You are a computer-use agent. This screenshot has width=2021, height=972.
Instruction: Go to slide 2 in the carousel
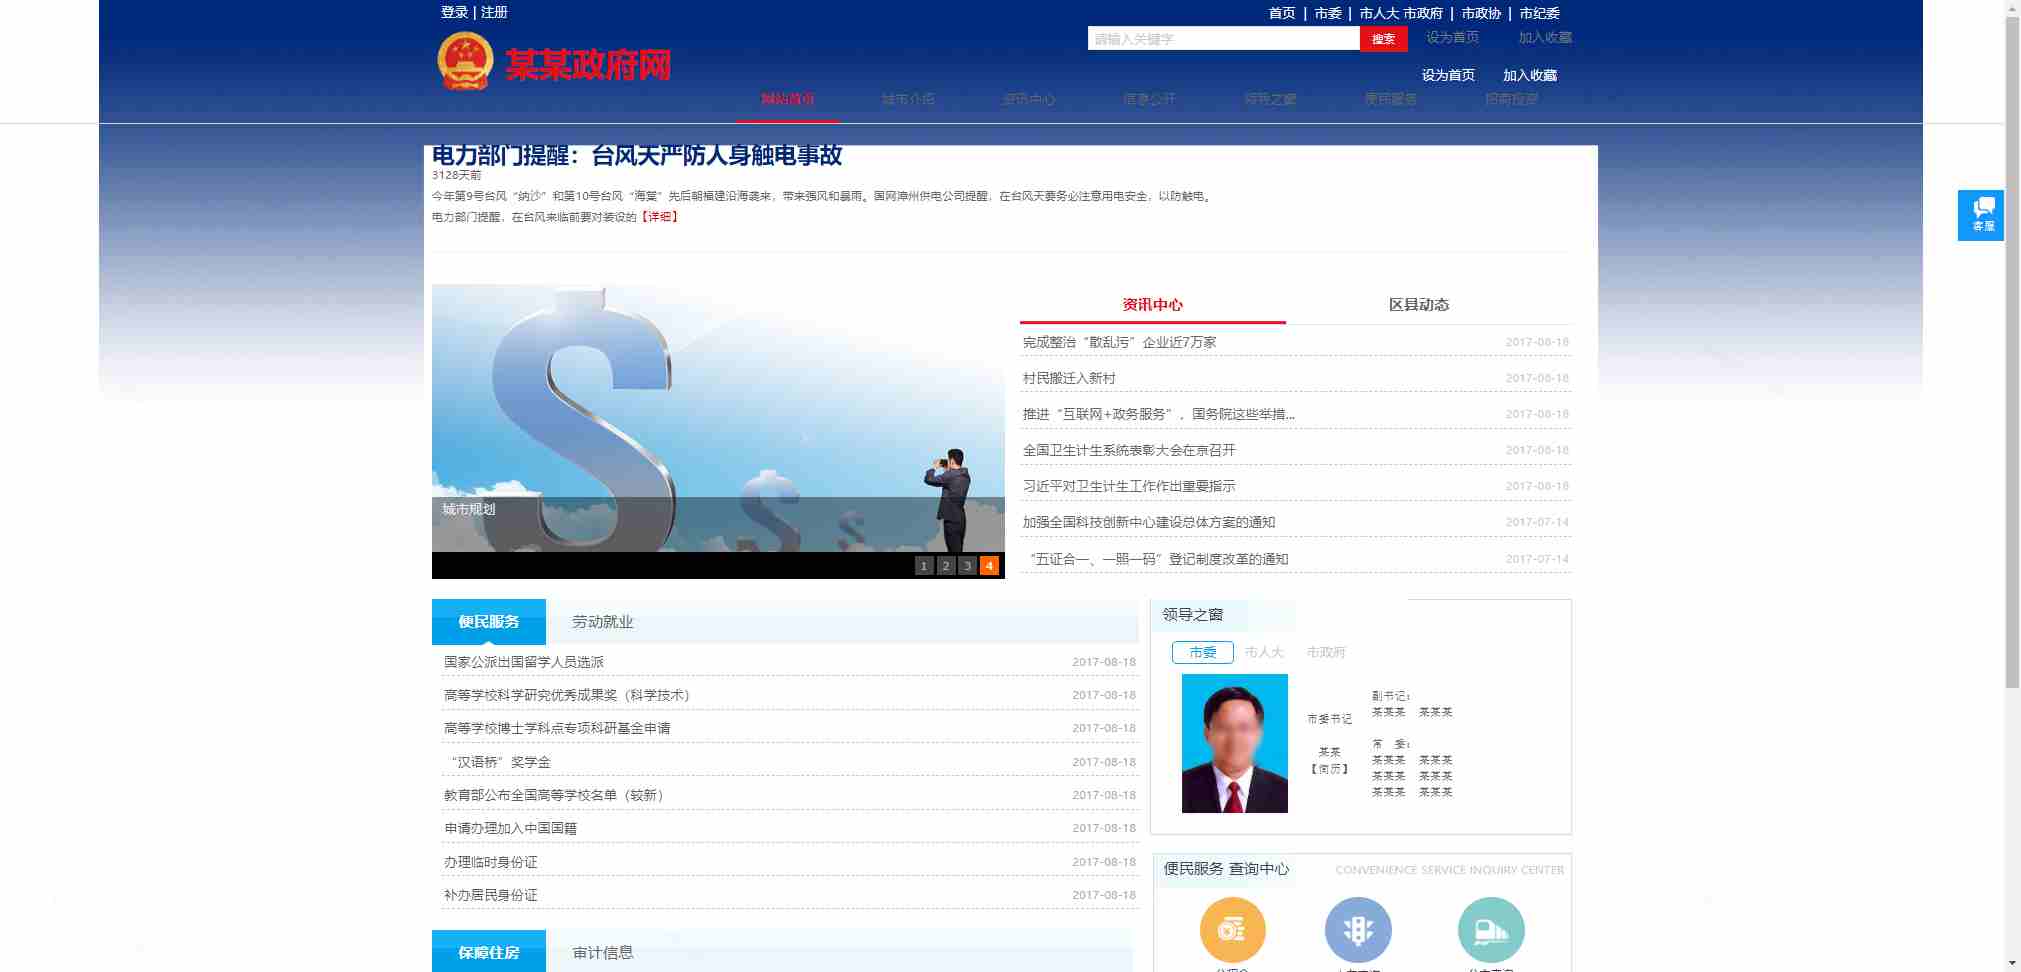(x=945, y=566)
